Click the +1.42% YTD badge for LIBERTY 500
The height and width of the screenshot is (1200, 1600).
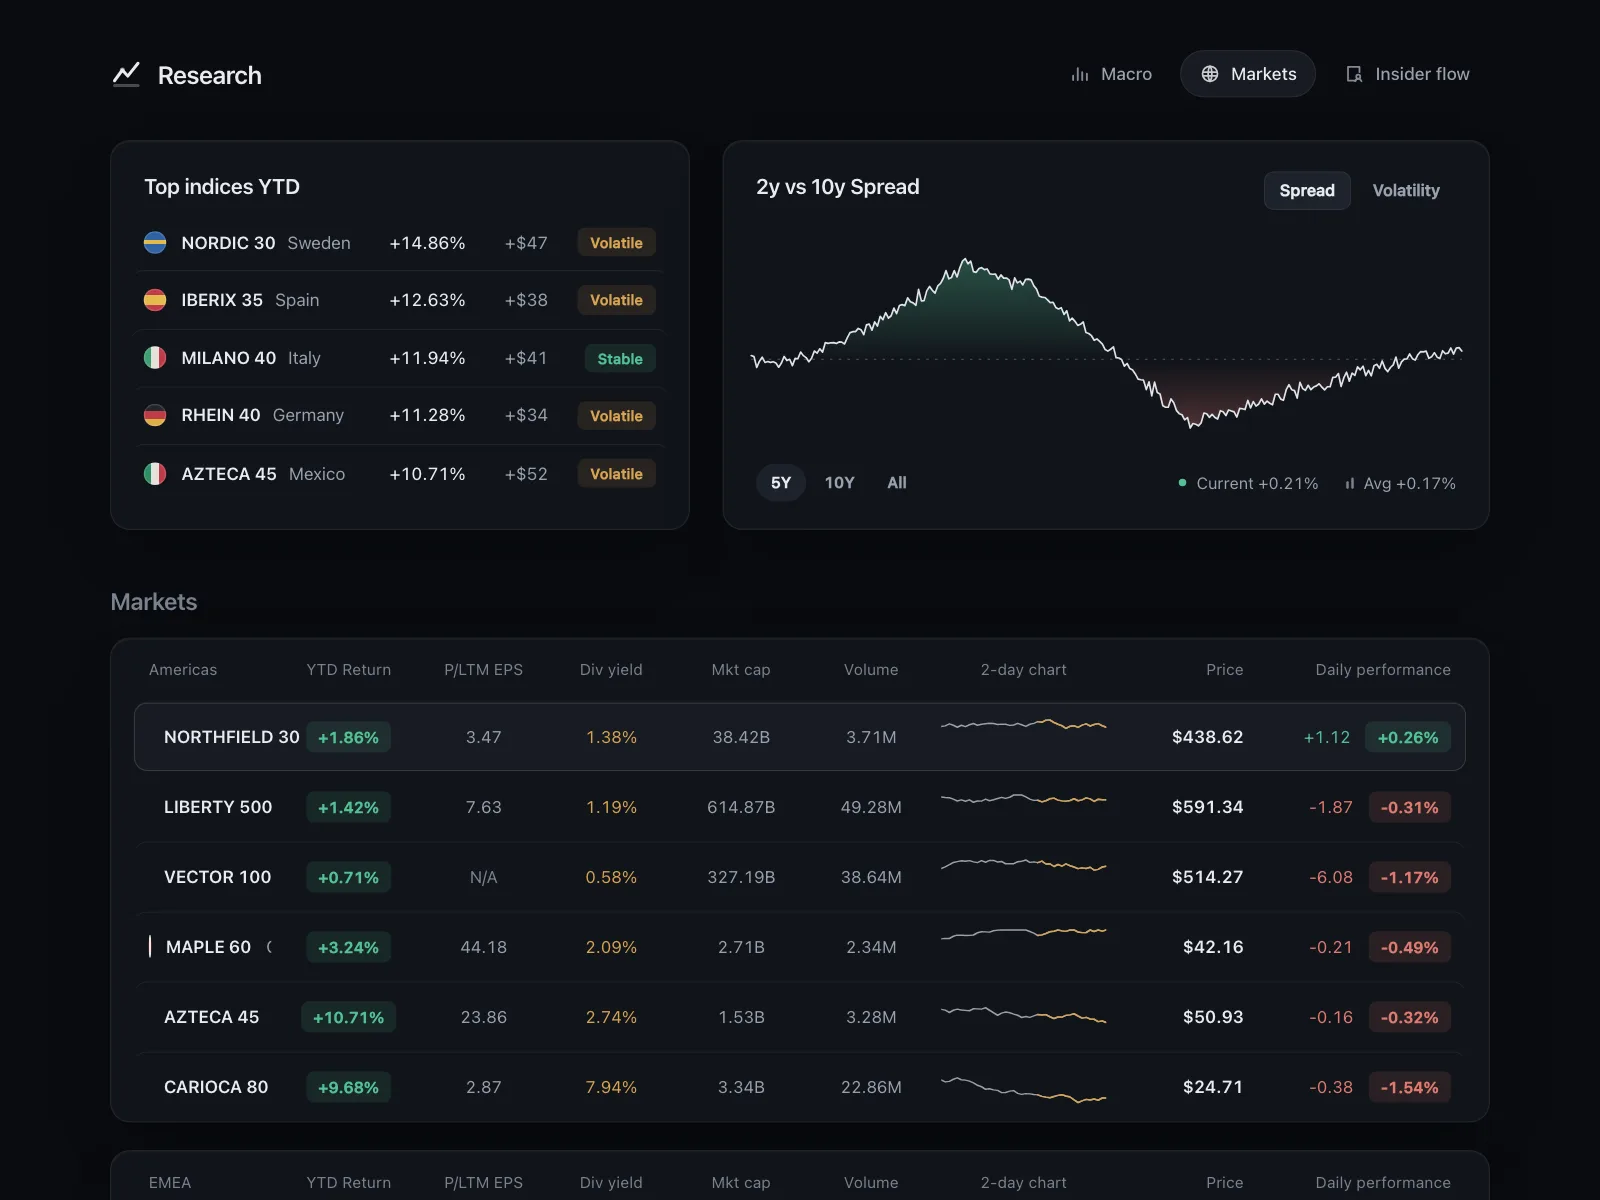point(348,807)
